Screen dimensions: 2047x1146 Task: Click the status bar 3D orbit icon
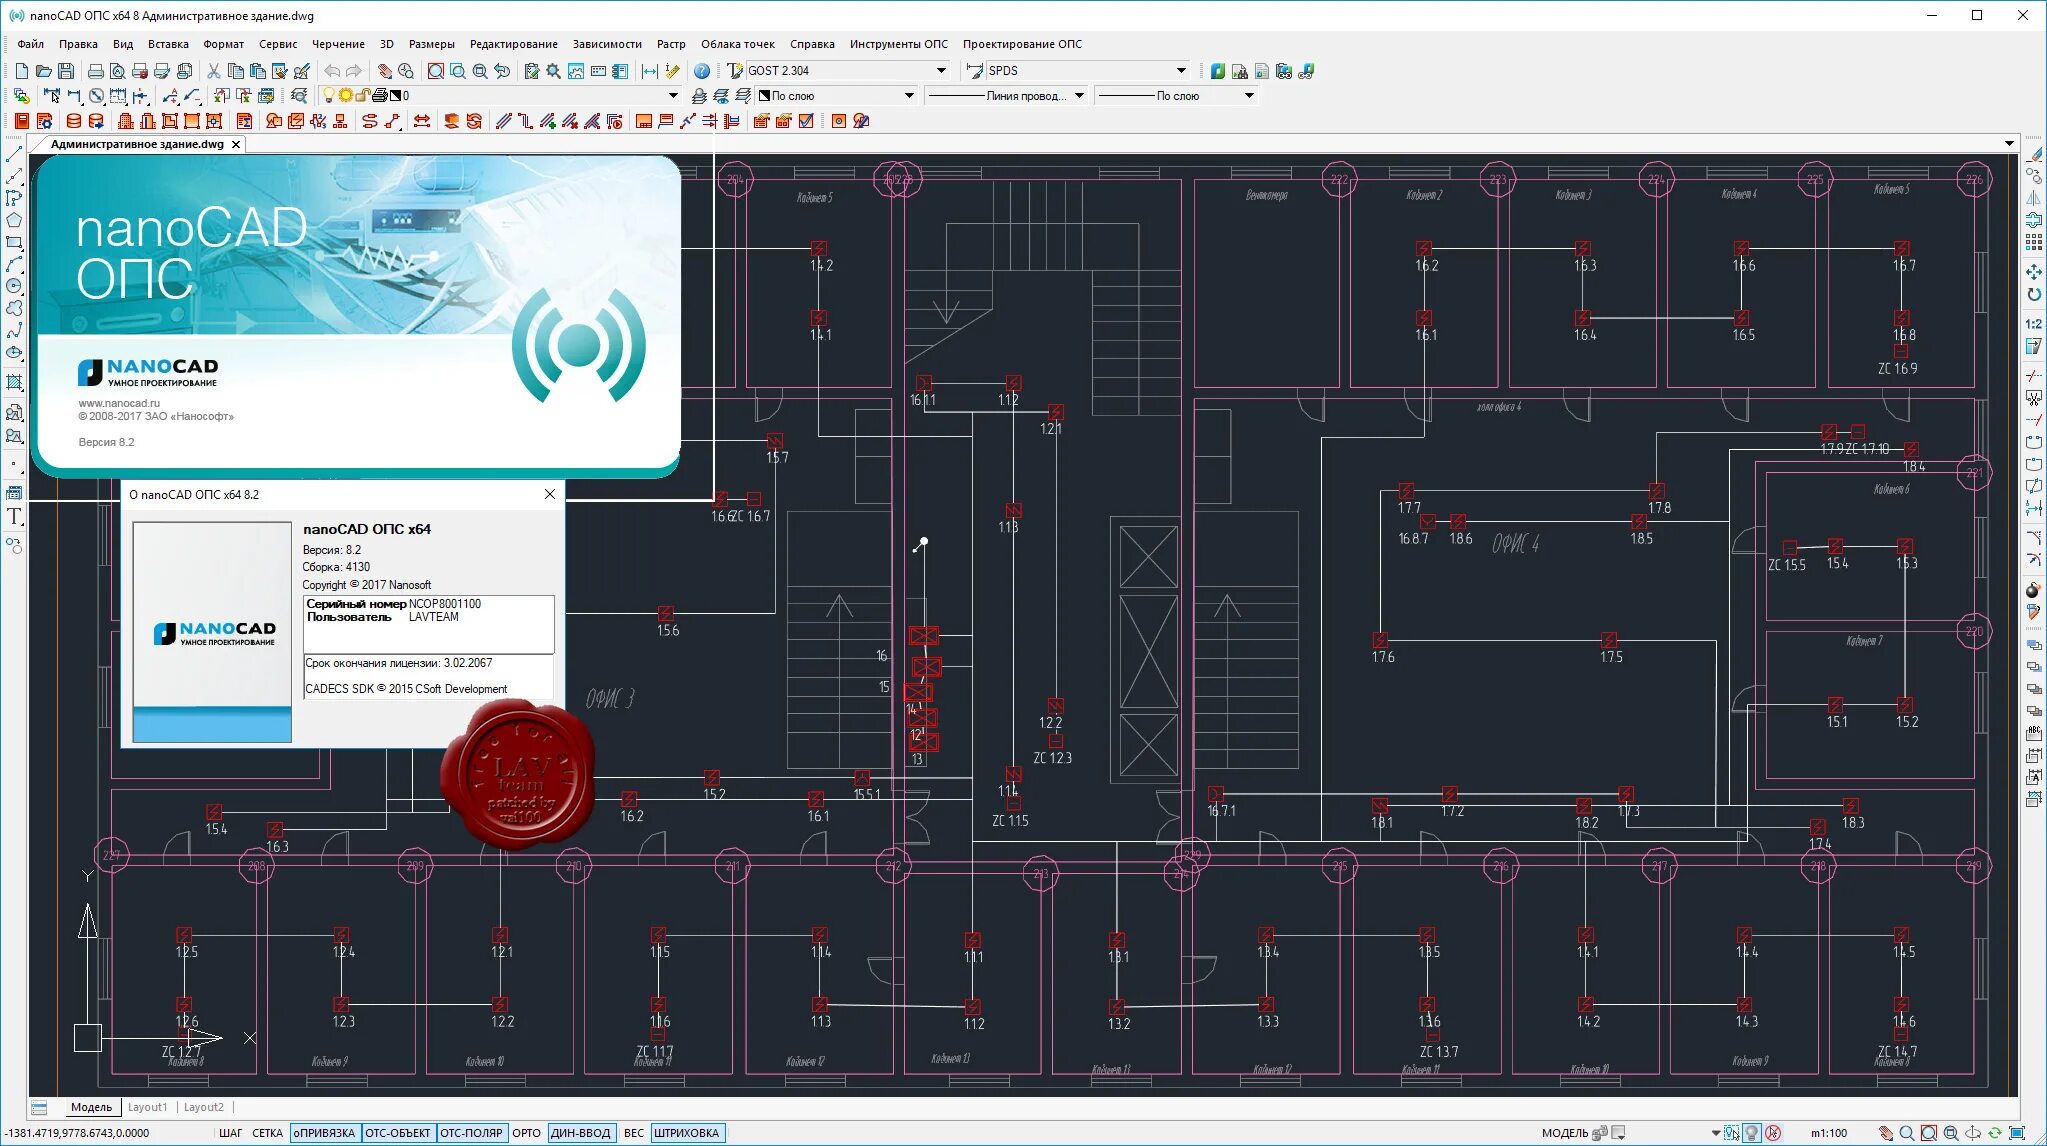pos(1973,1133)
